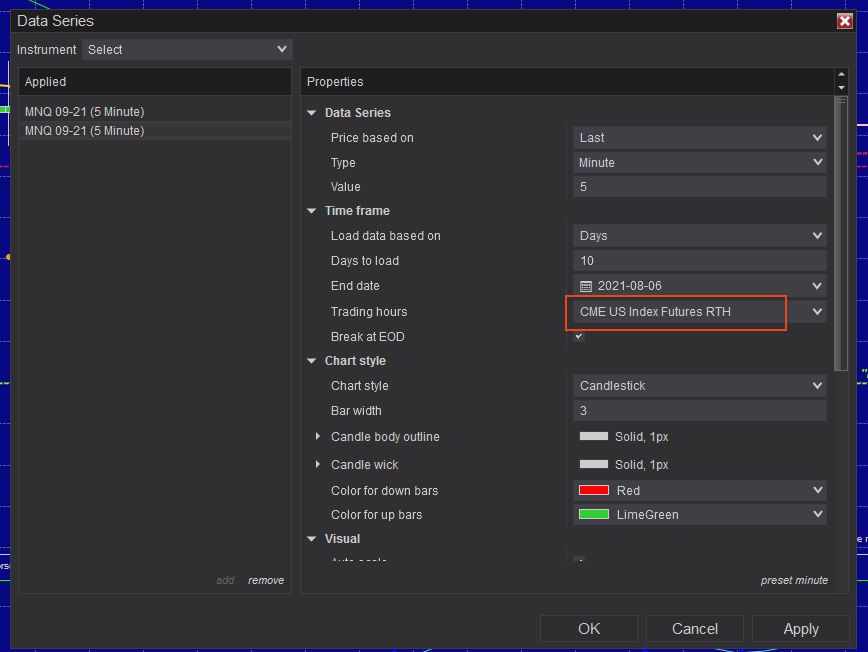Click the preset minute link
This screenshot has width=868, height=652.
pos(794,580)
